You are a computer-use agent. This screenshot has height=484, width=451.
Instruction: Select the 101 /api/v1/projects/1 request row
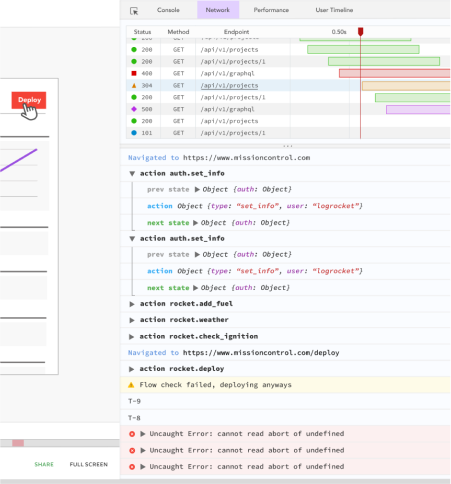point(288,133)
